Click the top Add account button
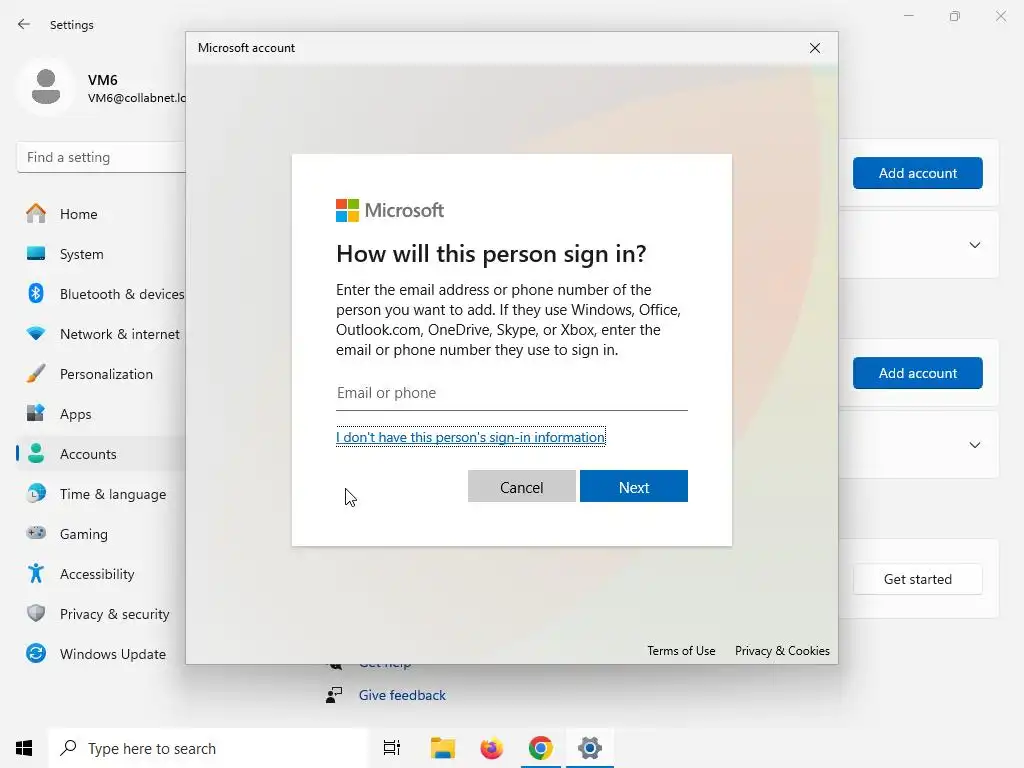Image resolution: width=1024 pixels, height=768 pixels. [x=917, y=173]
